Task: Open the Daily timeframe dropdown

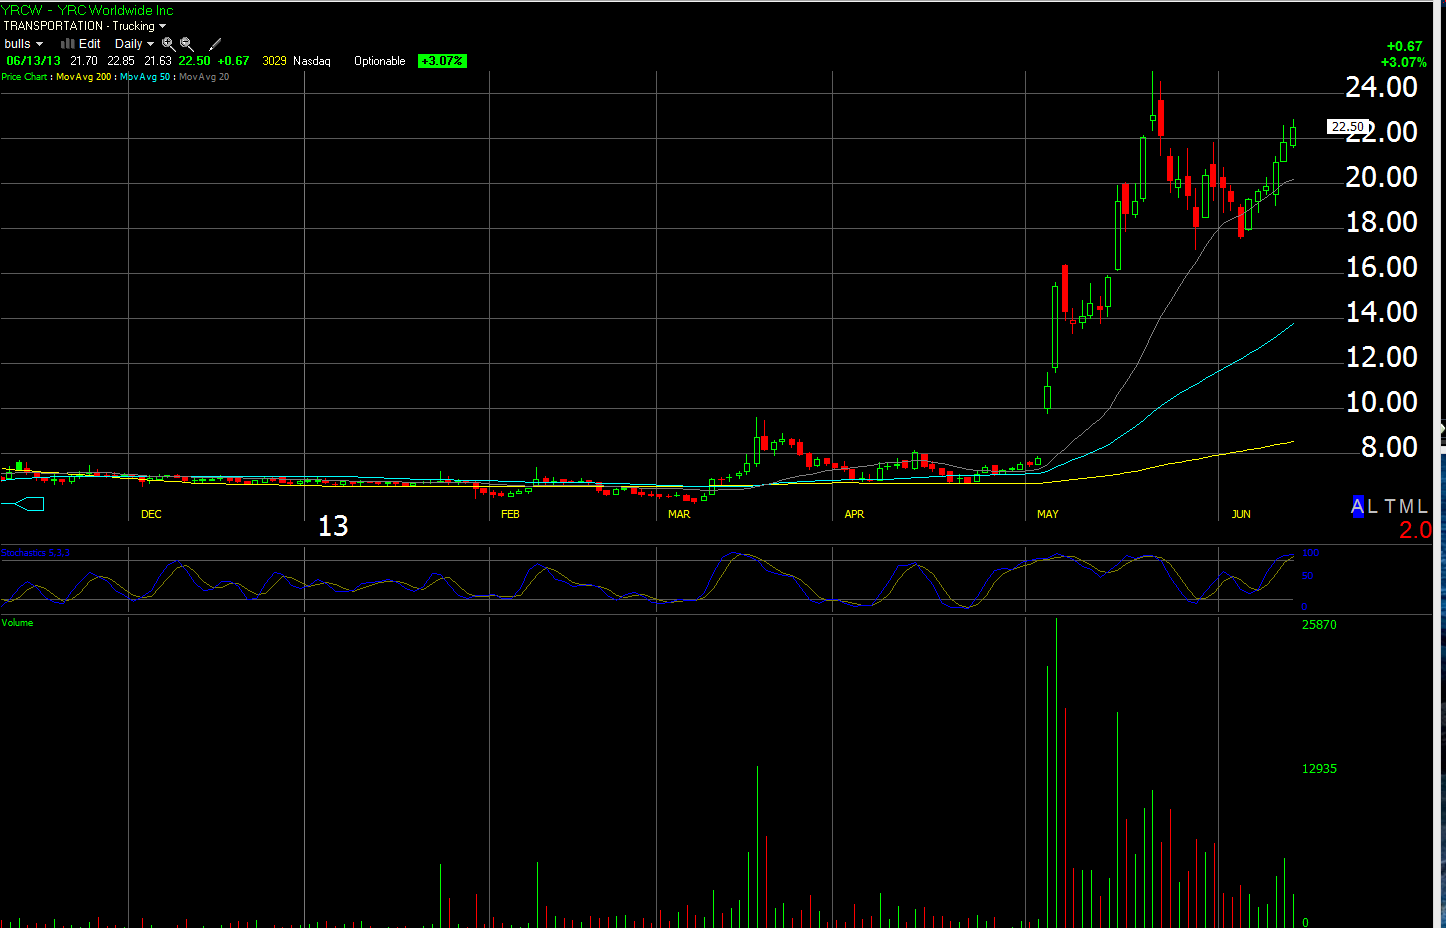Action: tap(134, 44)
